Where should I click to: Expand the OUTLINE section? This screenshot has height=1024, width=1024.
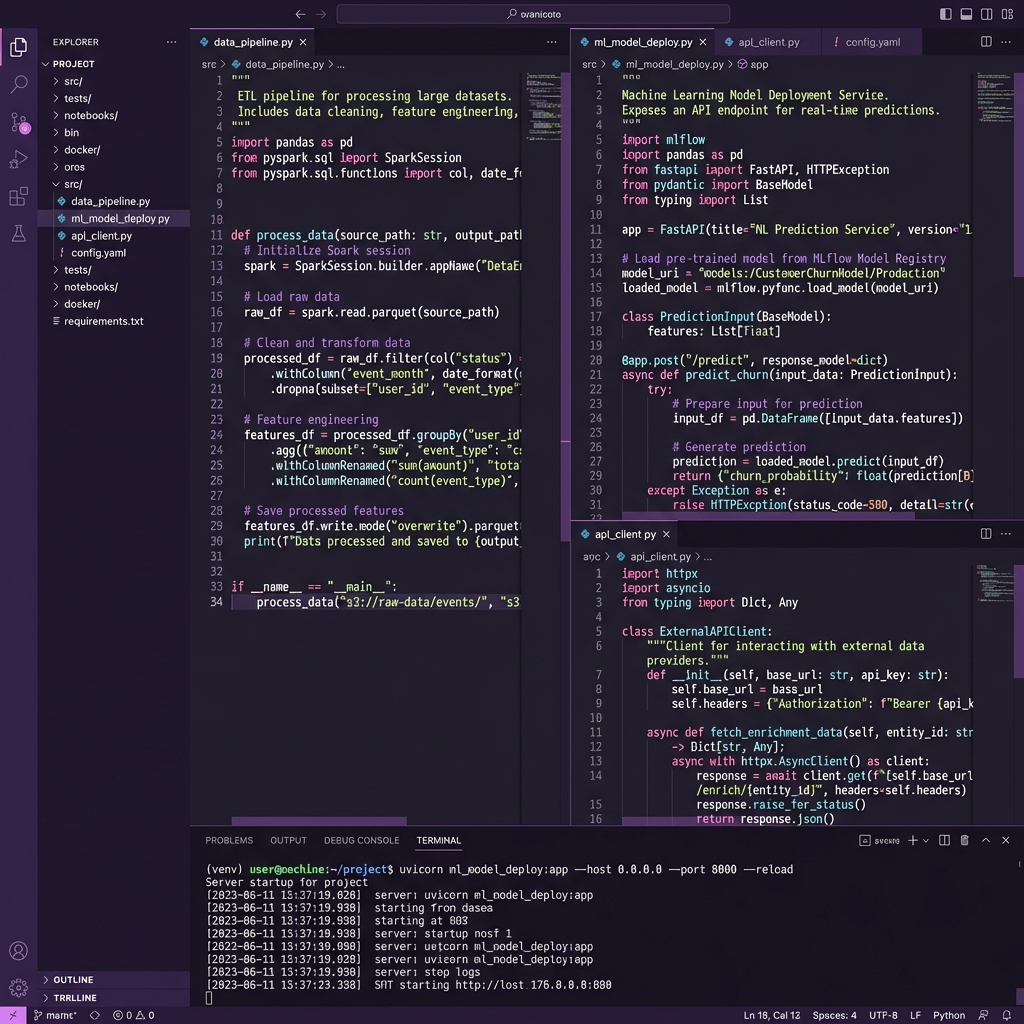[x=73, y=980]
